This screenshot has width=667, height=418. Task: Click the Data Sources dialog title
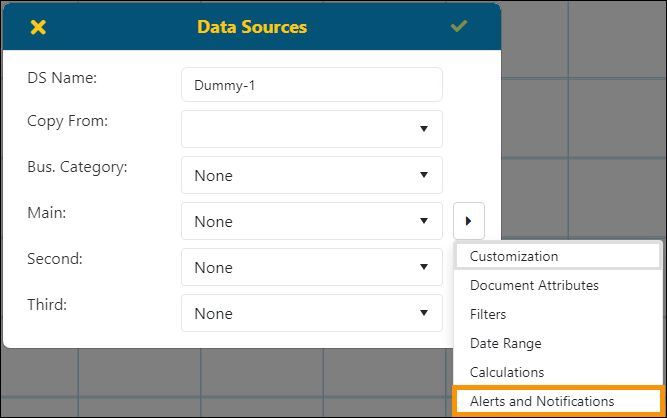pyautogui.click(x=252, y=27)
